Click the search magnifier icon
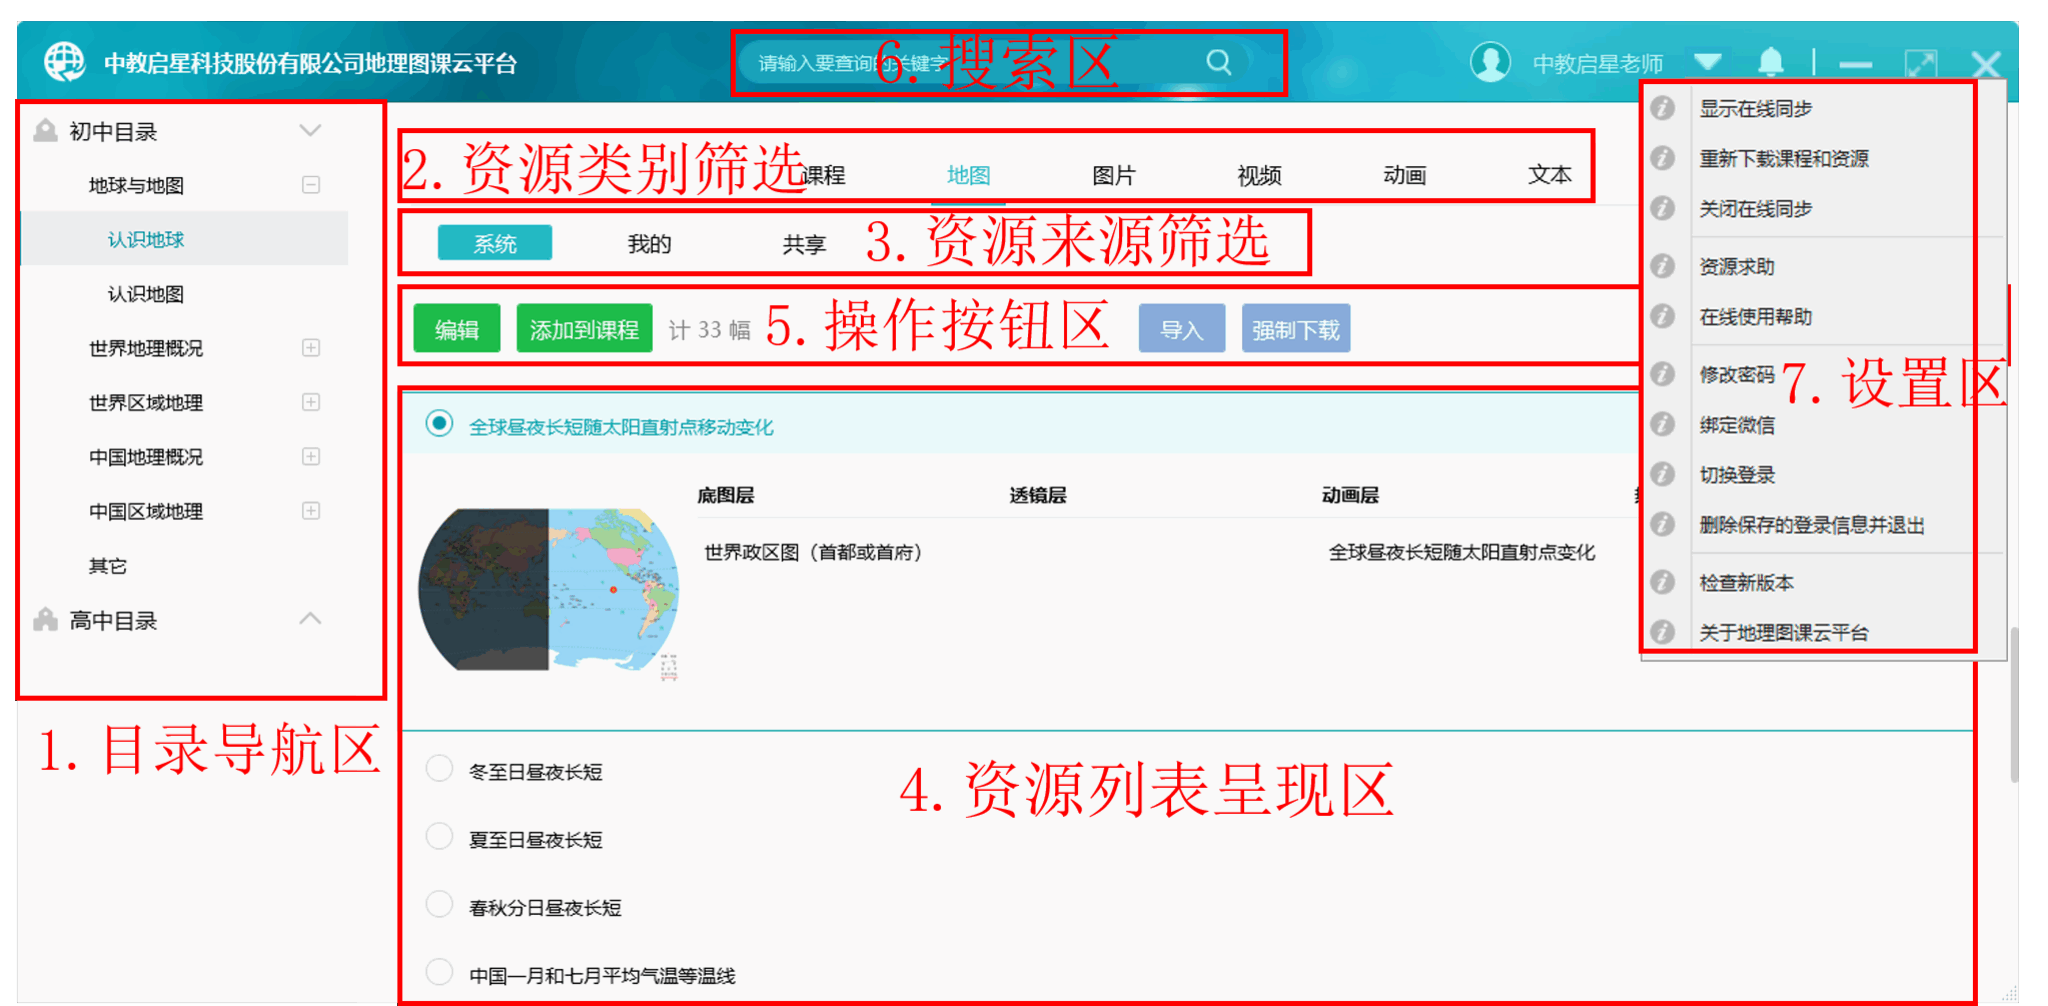2048x1006 pixels. (x=1218, y=62)
